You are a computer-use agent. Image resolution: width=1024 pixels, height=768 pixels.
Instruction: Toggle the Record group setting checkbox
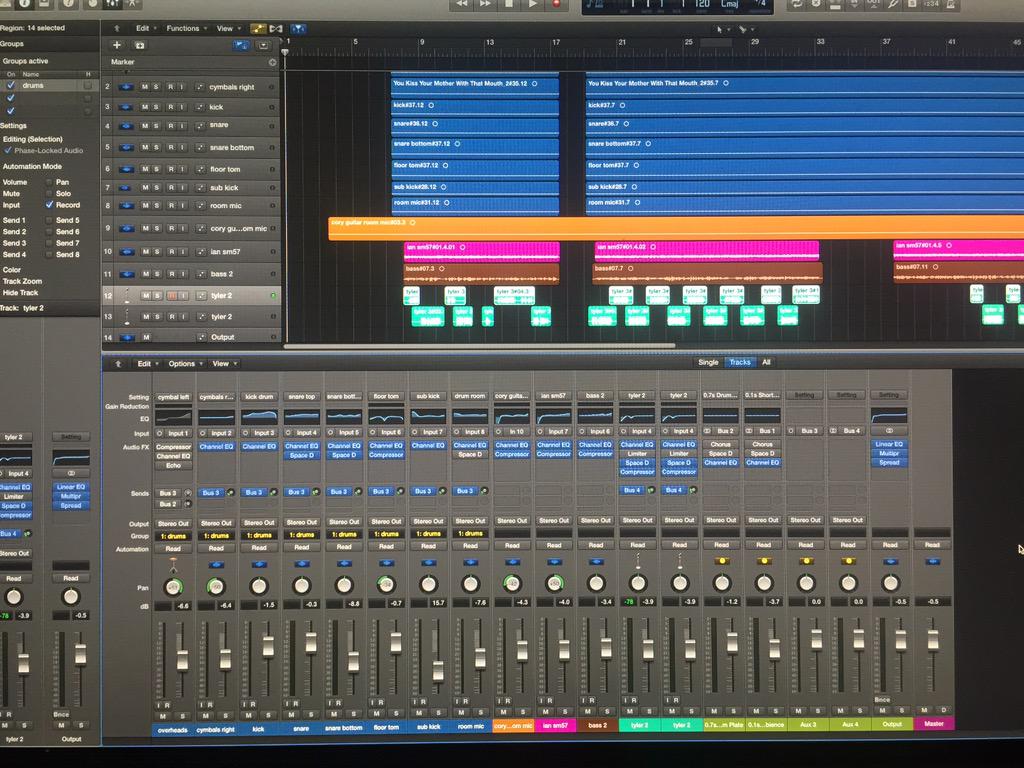(49, 205)
